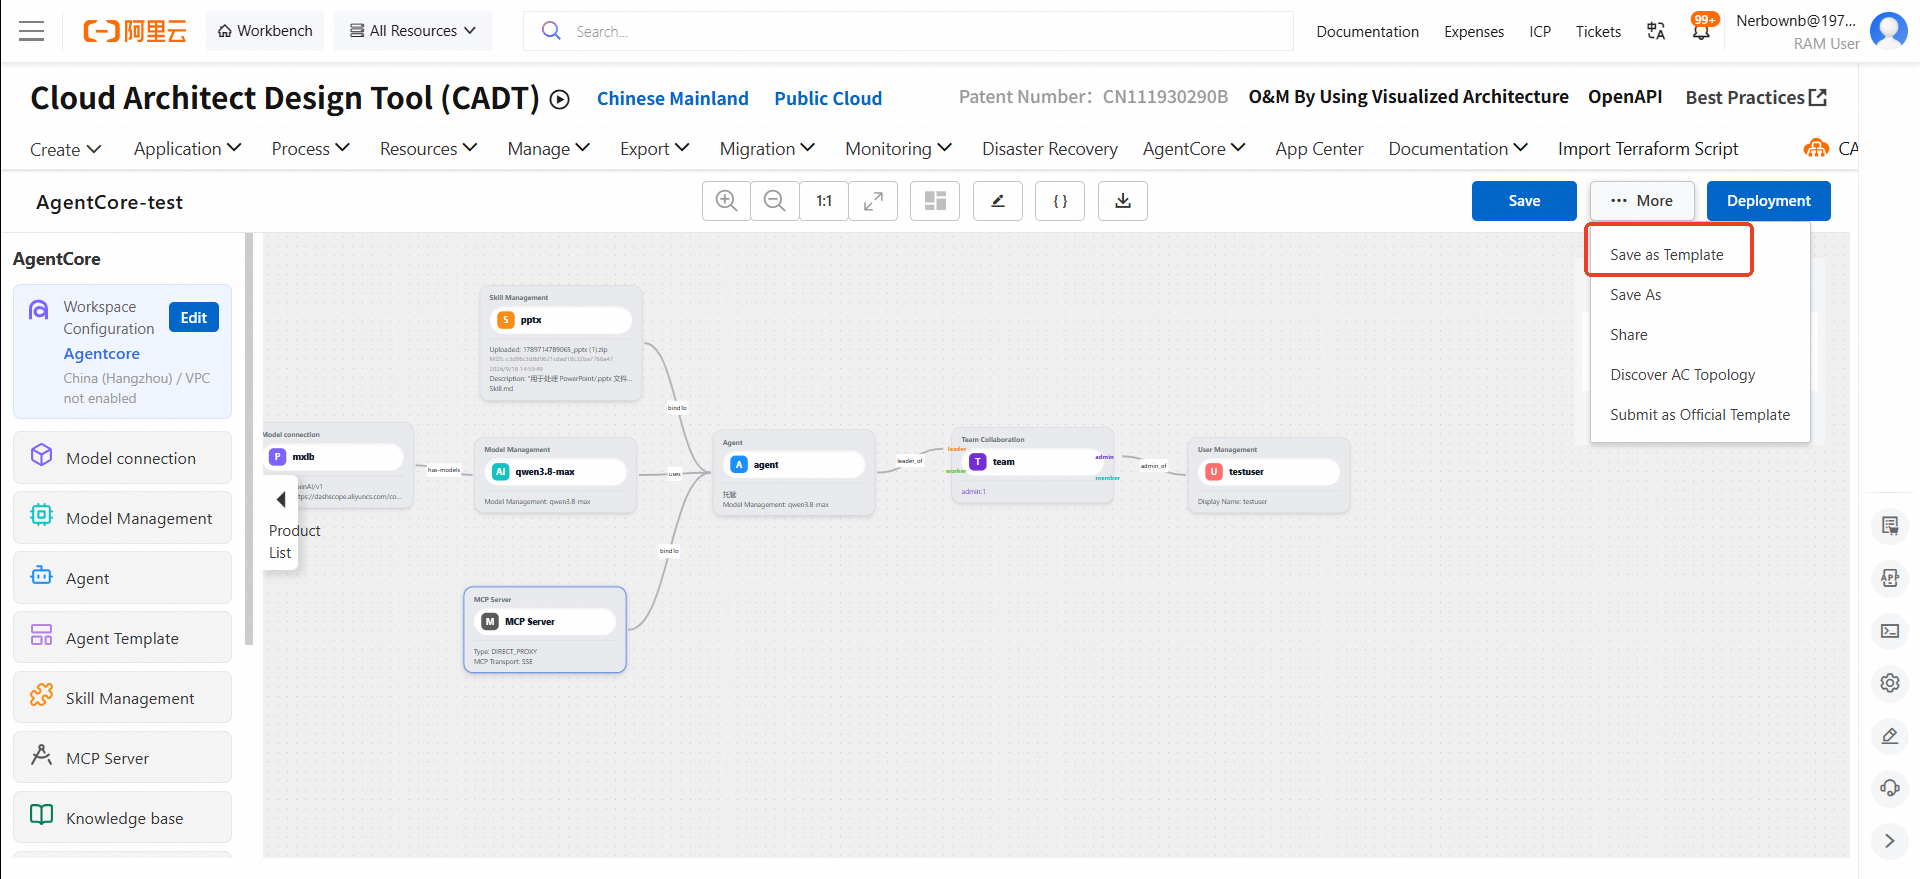Image resolution: width=1920 pixels, height=879 pixels.
Task: Select Save as Template option
Action: click(x=1668, y=255)
